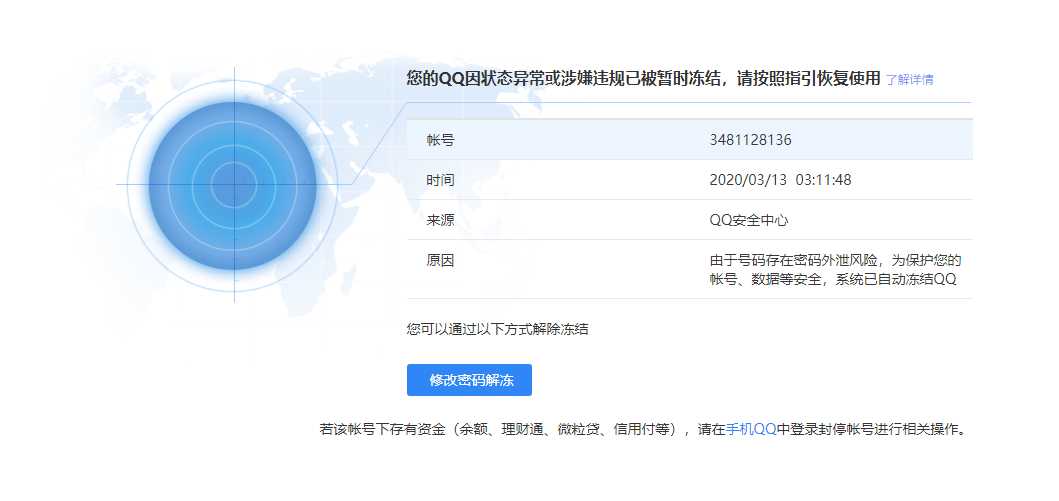
Task: Follow the 手机QQ link
Action: coord(751,429)
